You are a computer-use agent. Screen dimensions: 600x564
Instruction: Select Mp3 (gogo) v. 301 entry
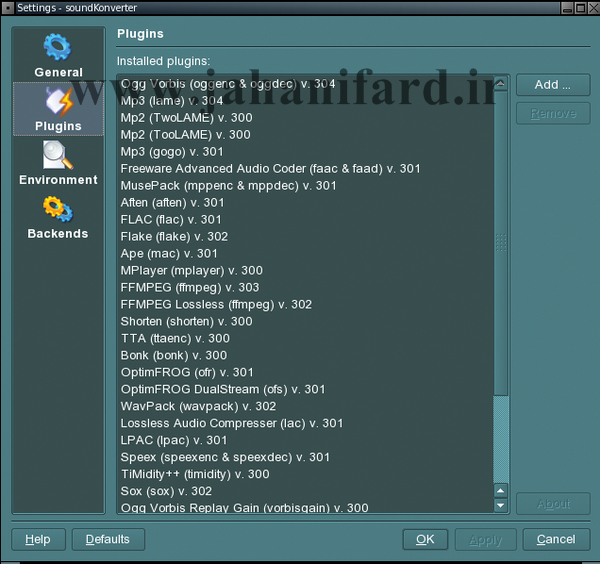[171, 151]
